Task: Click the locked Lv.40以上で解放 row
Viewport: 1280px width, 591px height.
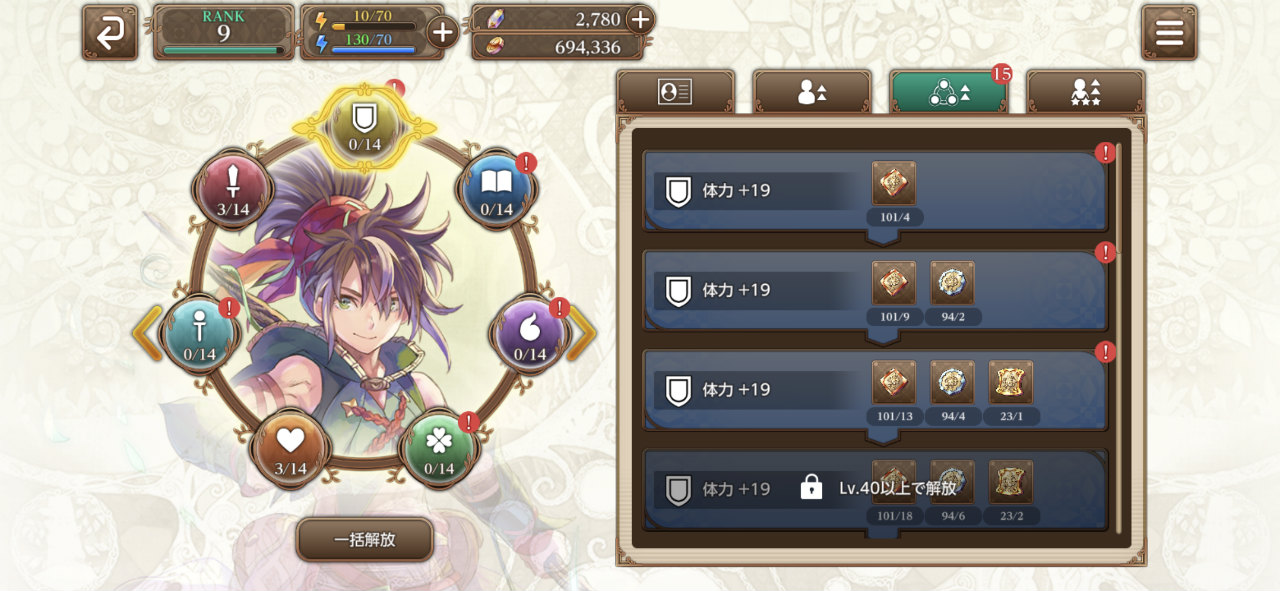Action: [x=875, y=489]
